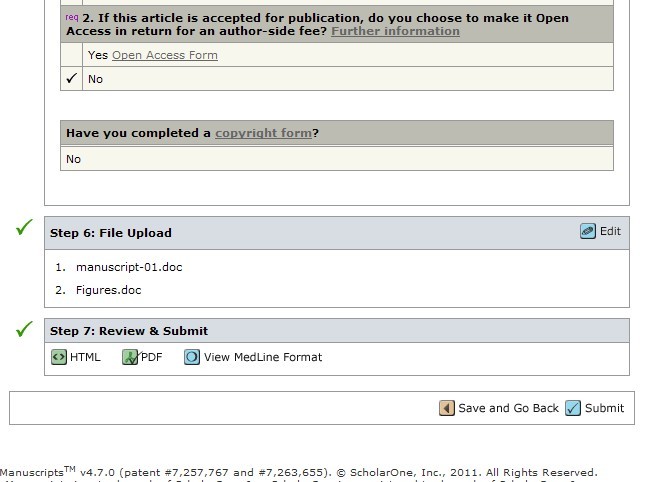Click the green checkmark beside Step 7
The width and height of the screenshot is (657, 482).
coord(25,328)
